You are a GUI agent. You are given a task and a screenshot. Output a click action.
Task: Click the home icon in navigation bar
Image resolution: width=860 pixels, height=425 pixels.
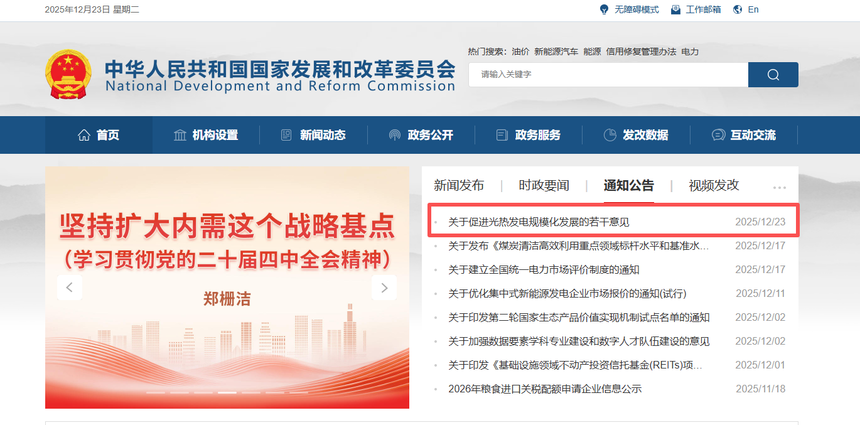[84, 135]
